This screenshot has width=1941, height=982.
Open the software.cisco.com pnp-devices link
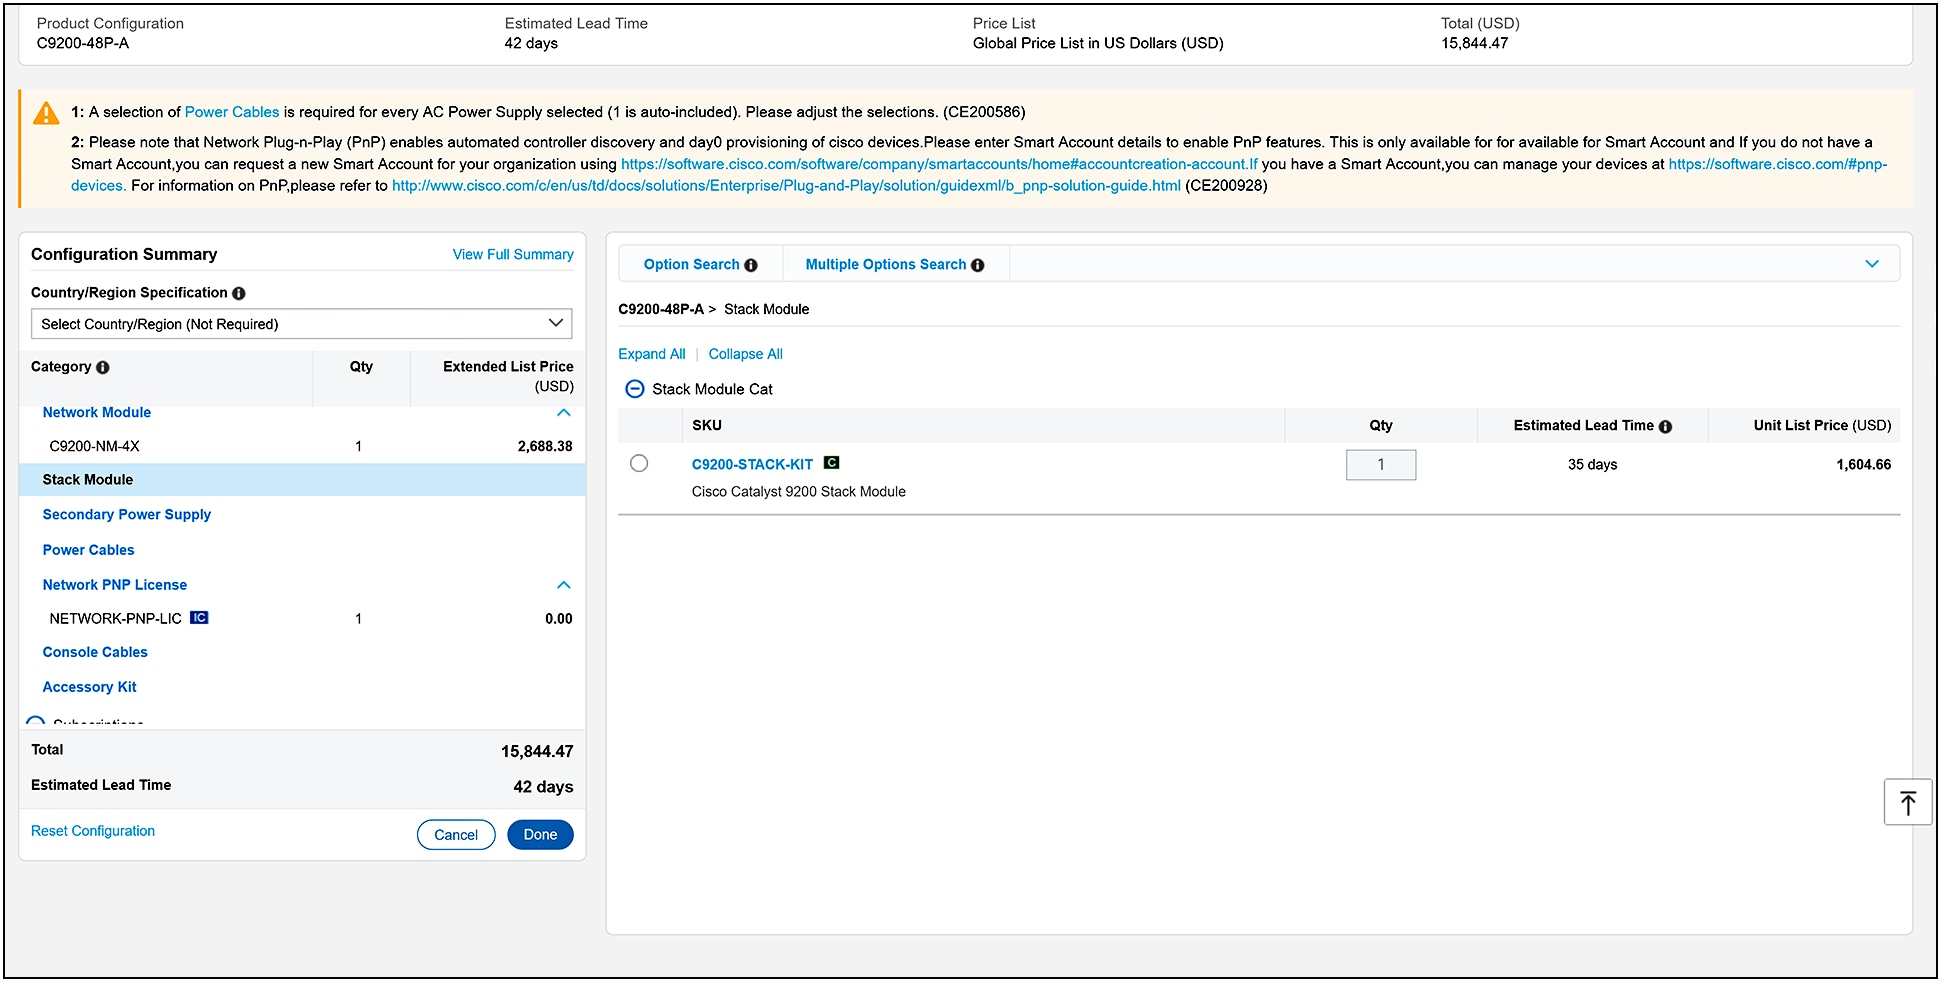click(1777, 164)
